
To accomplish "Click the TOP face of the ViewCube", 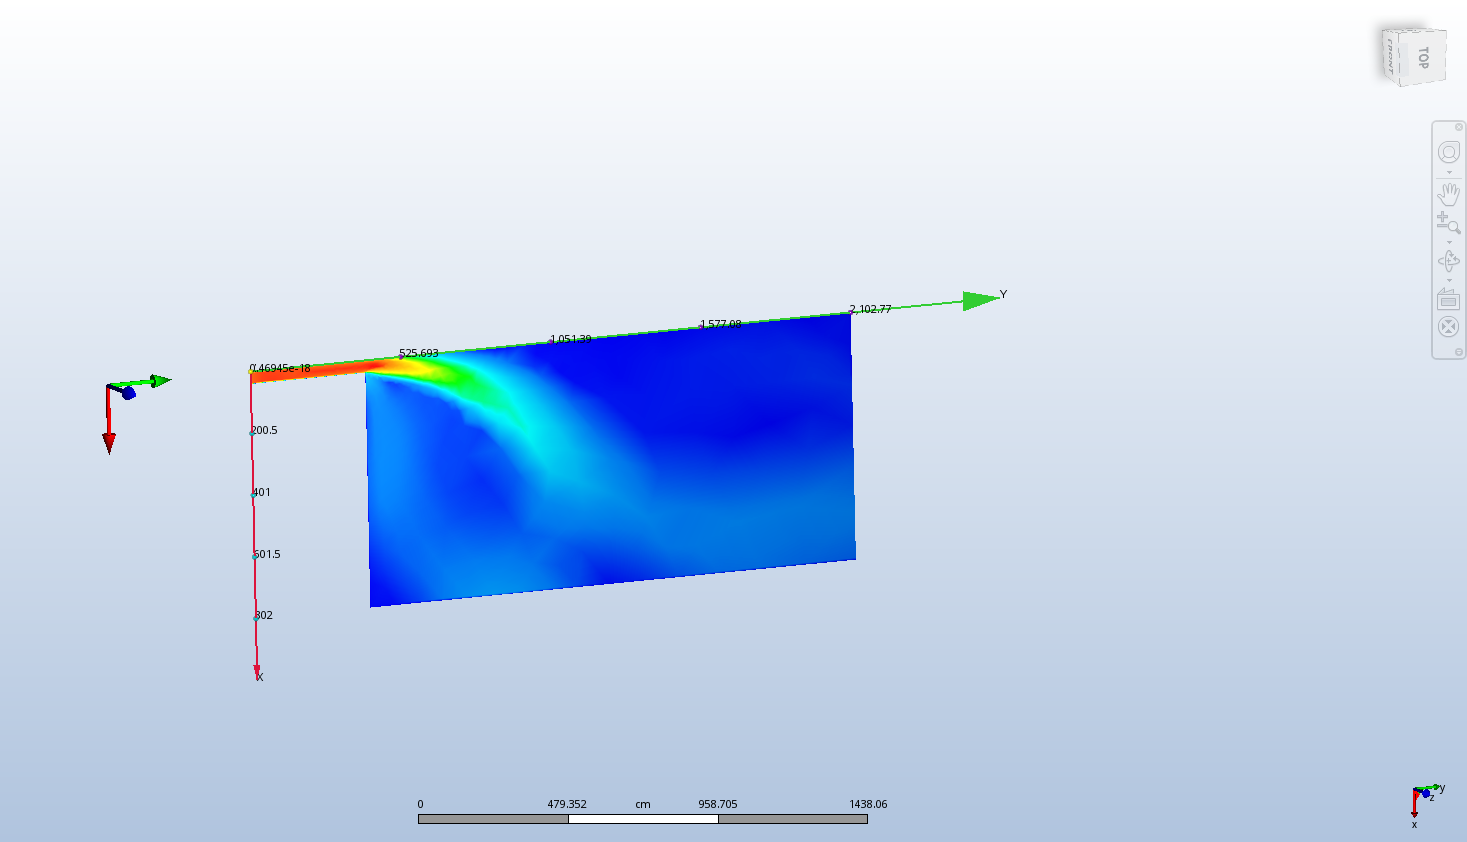I will pos(1424,57).
